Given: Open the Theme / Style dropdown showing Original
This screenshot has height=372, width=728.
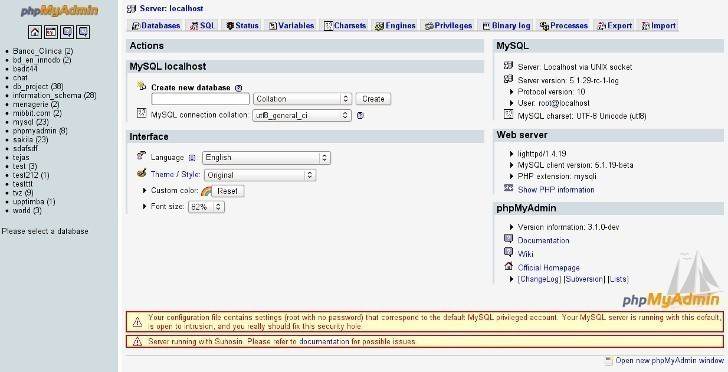Looking at the screenshot, I should 260,175.
